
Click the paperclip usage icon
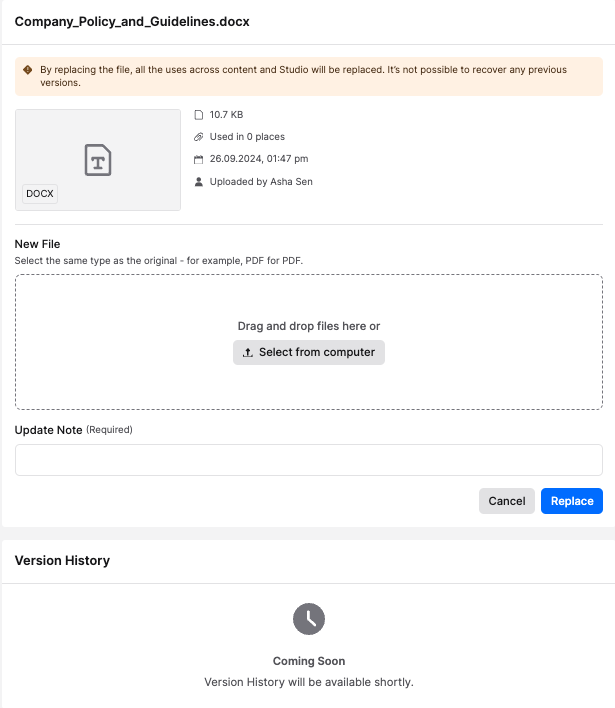point(199,137)
